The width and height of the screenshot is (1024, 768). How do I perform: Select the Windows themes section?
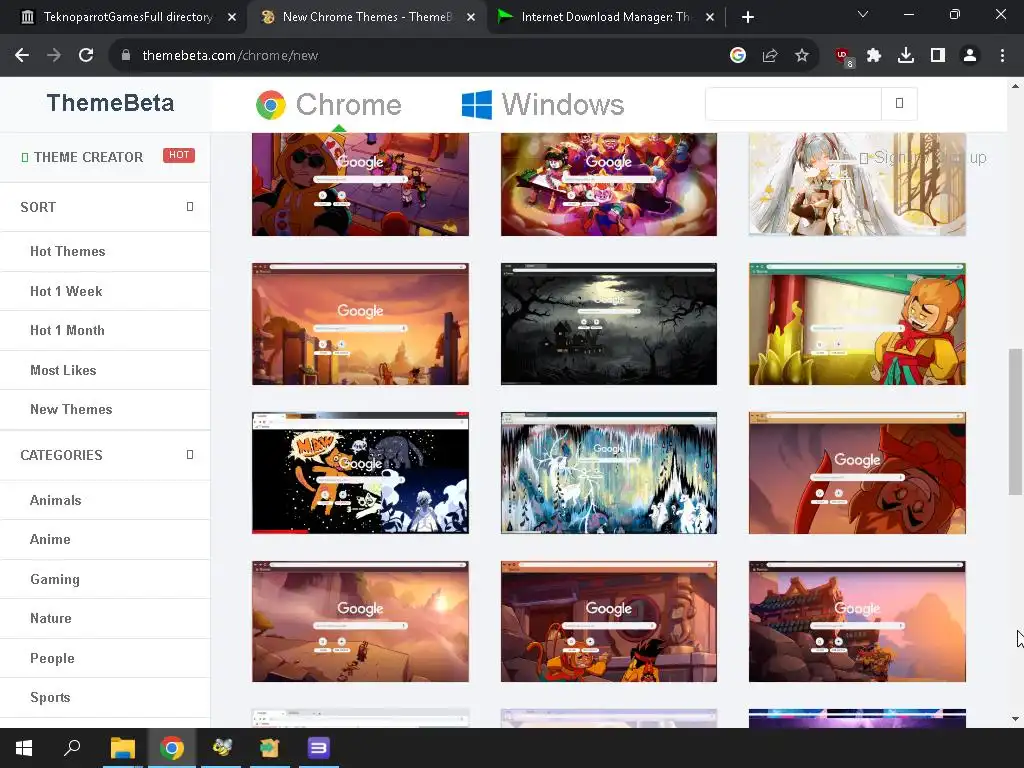(543, 104)
